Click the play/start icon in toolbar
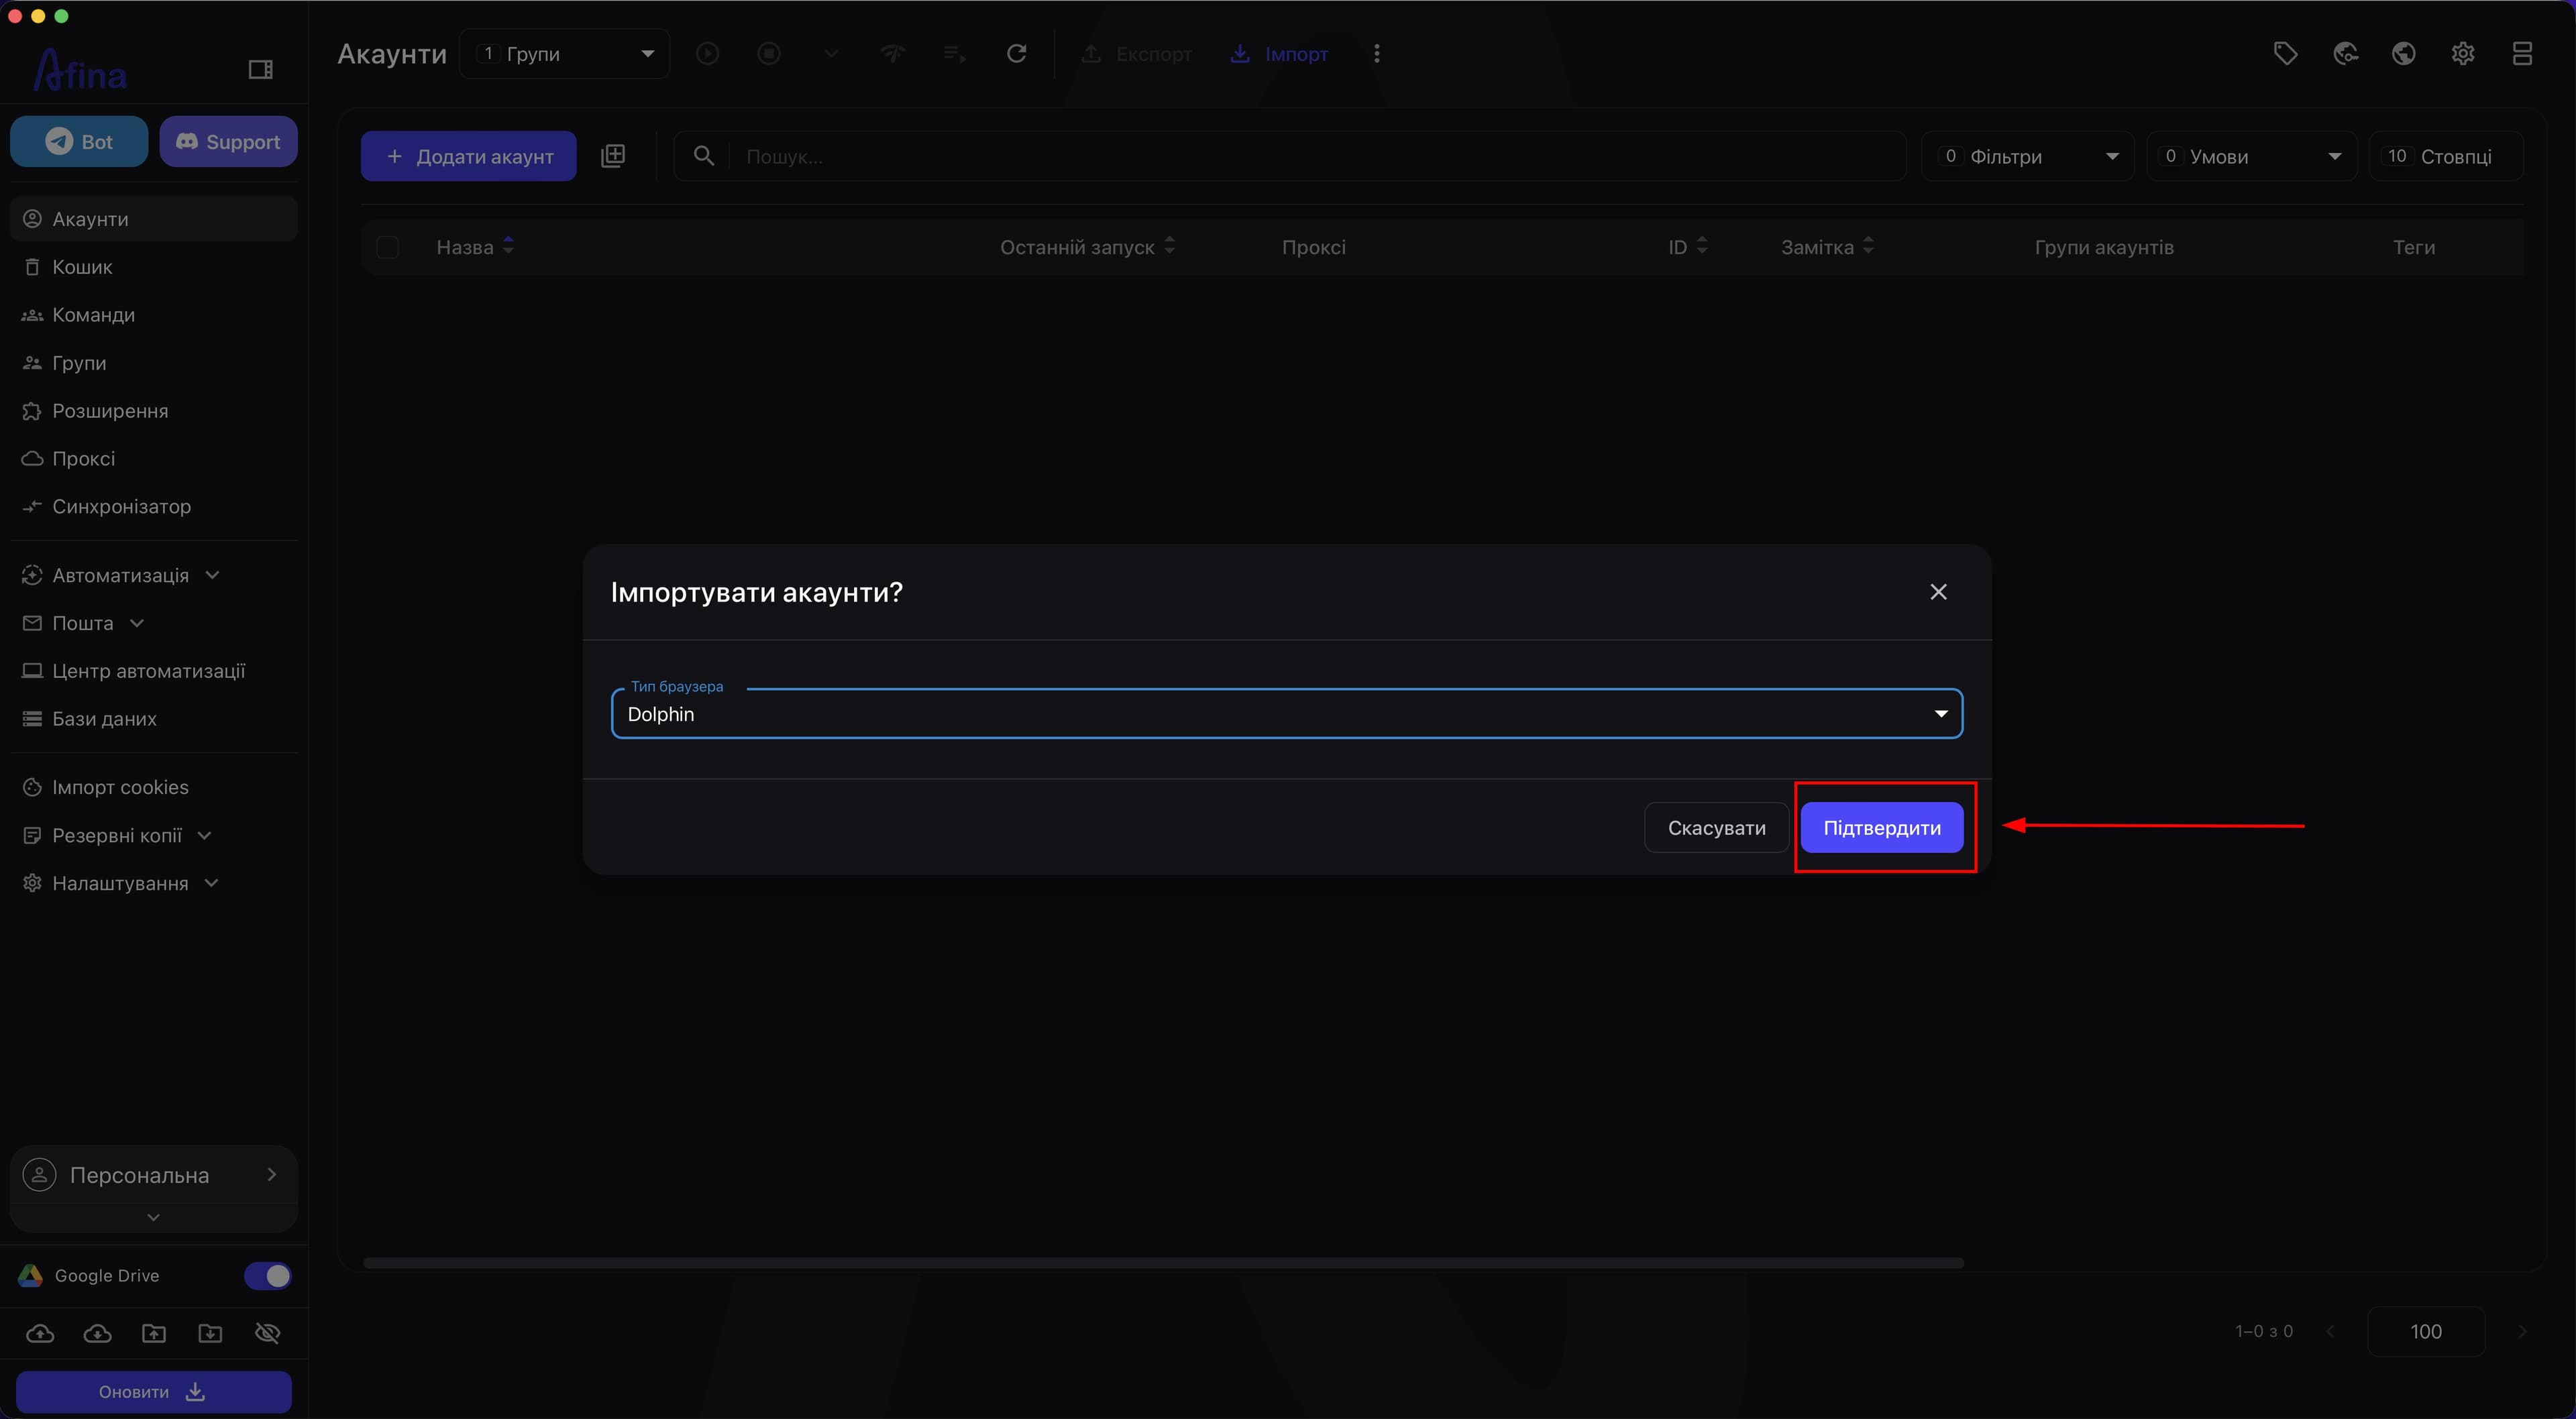This screenshot has height=1419, width=2576. [707, 54]
